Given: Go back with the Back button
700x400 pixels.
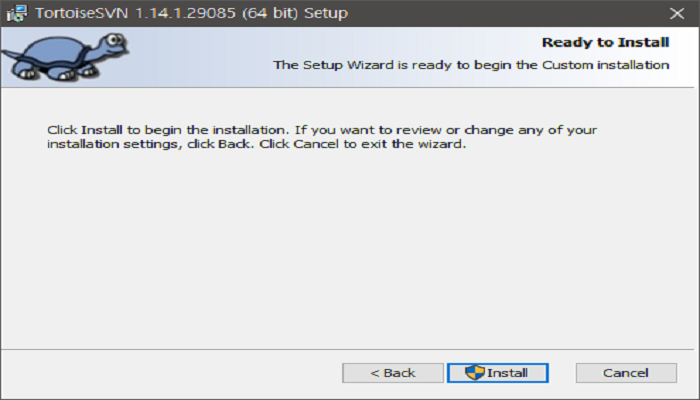Looking at the screenshot, I should [x=392, y=373].
